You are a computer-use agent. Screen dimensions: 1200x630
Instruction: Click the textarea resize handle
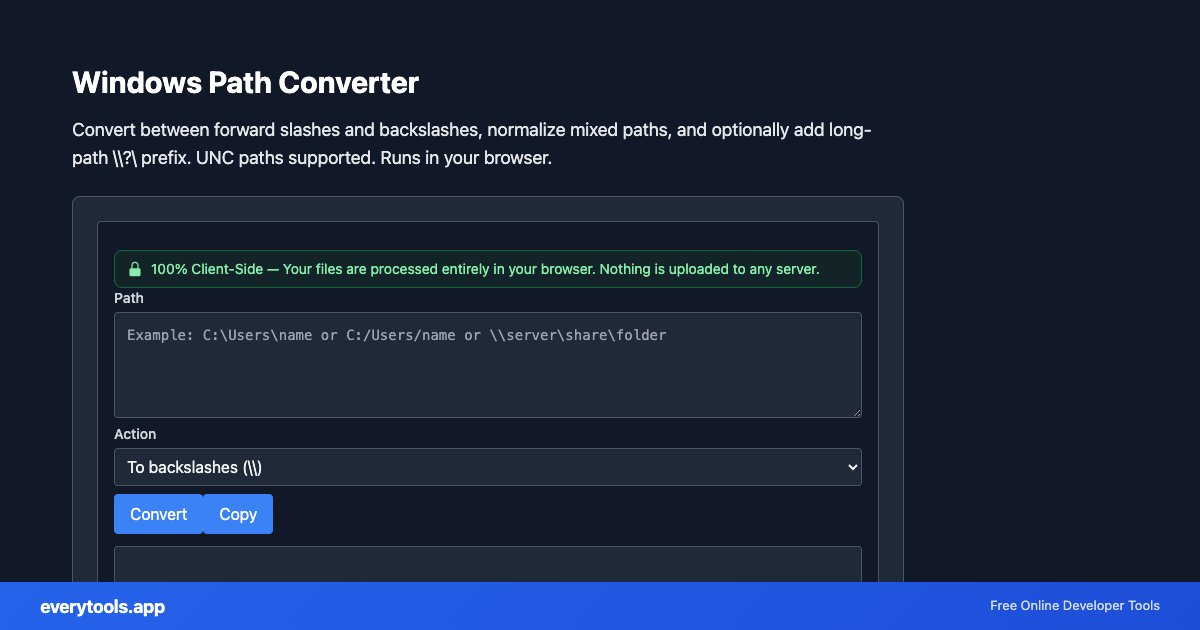[857, 412]
